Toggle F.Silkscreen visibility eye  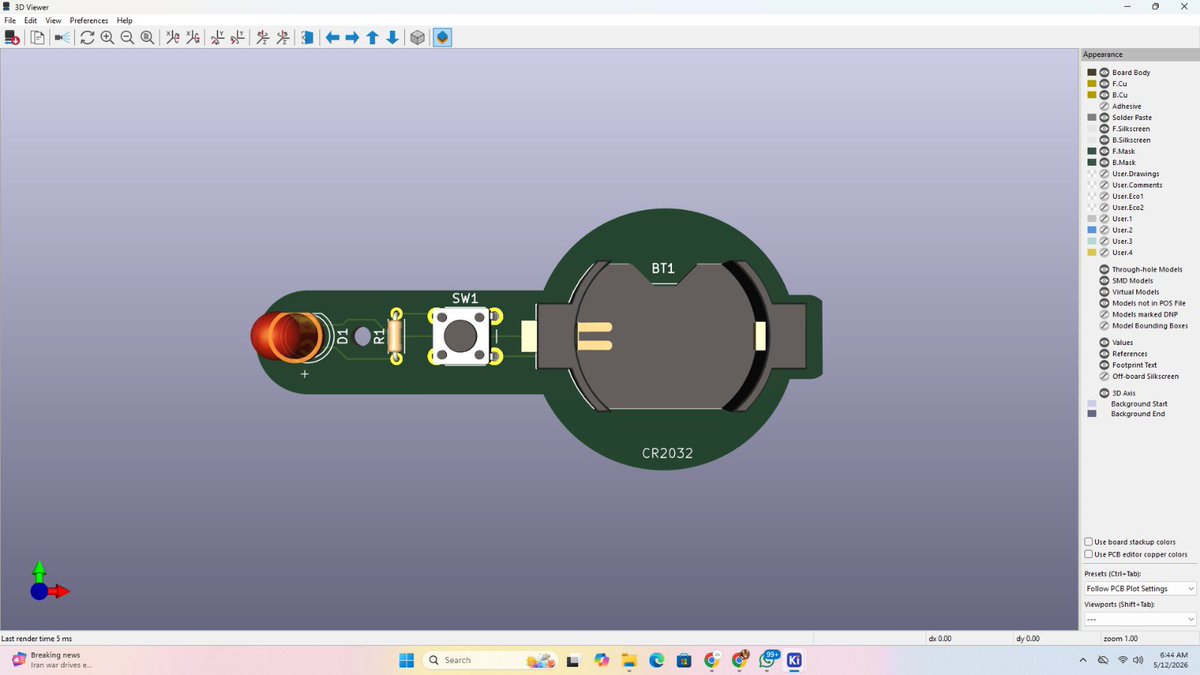(x=1105, y=129)
